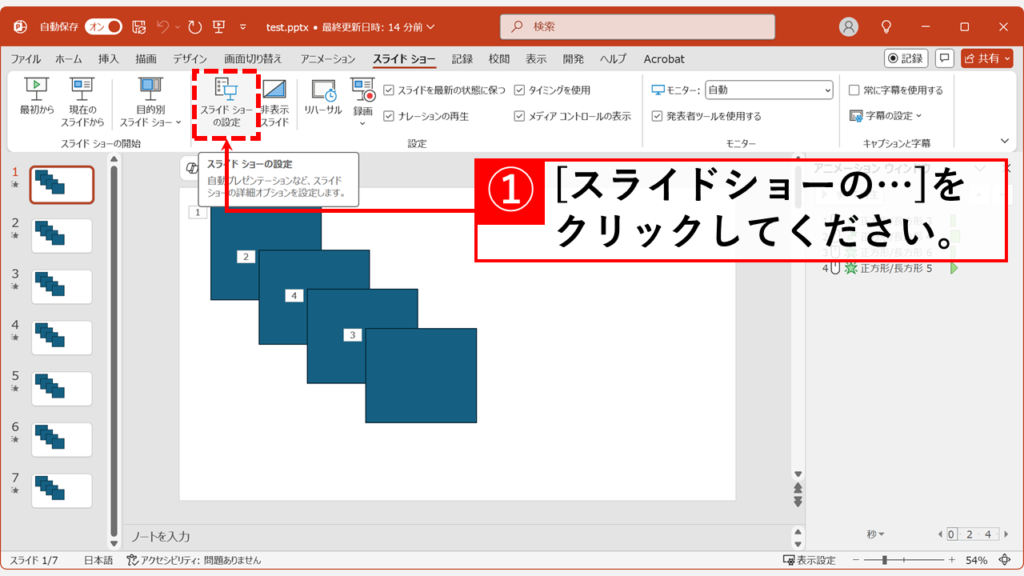Click next slide double-arrow in scrollbar
Screen dimensions: 1024x576
point(797,502)
